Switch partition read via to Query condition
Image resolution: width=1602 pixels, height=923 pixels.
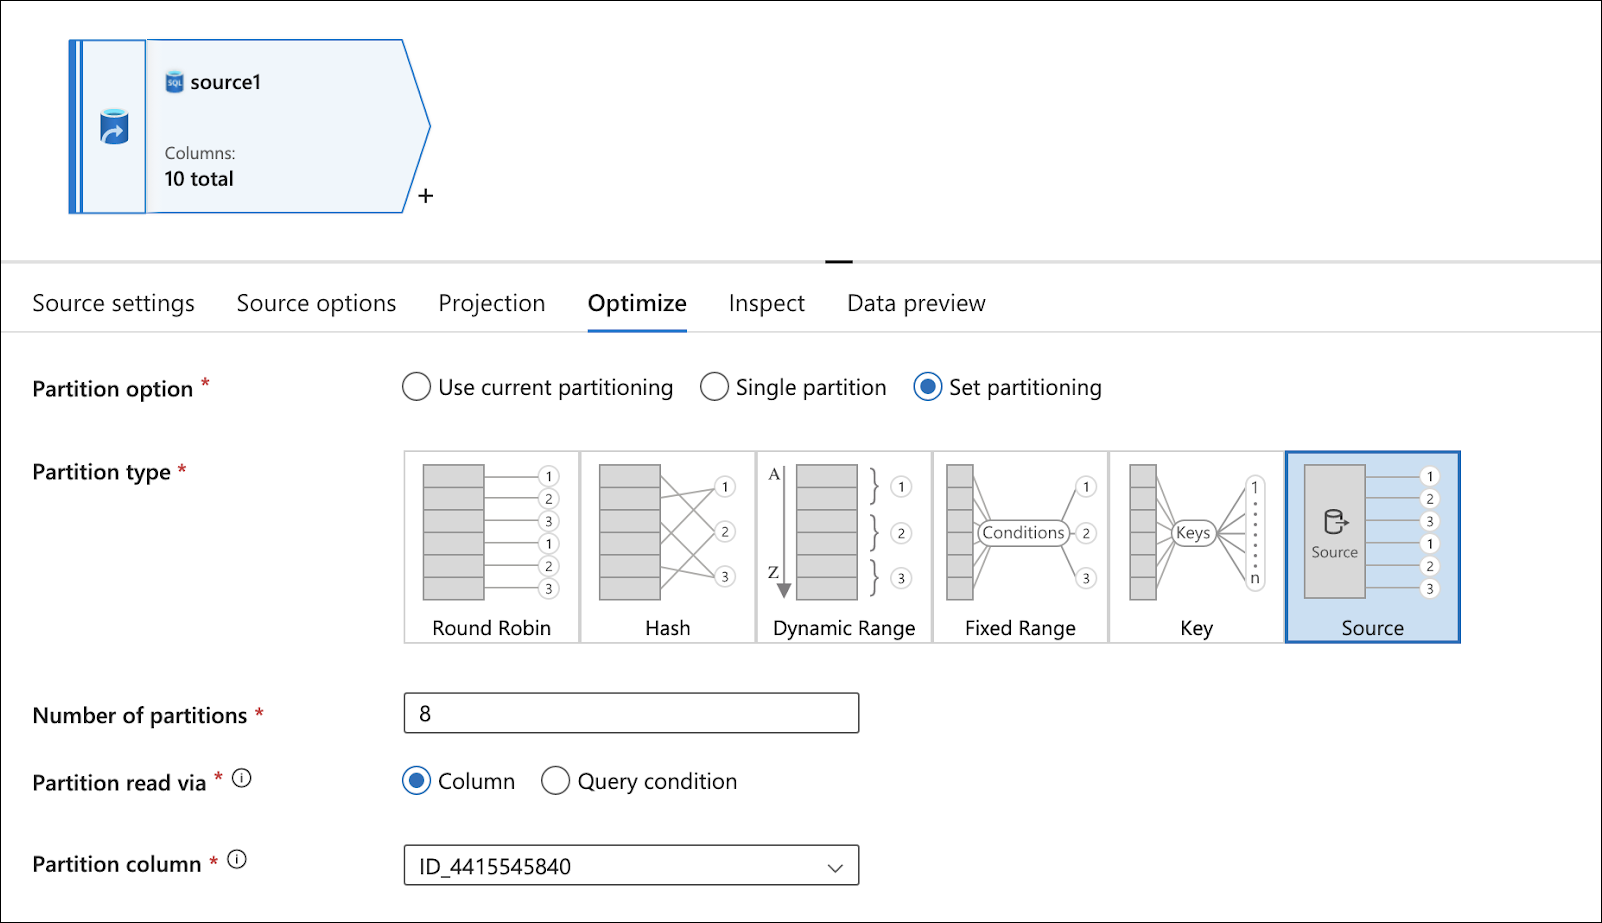tap(556, 781)
